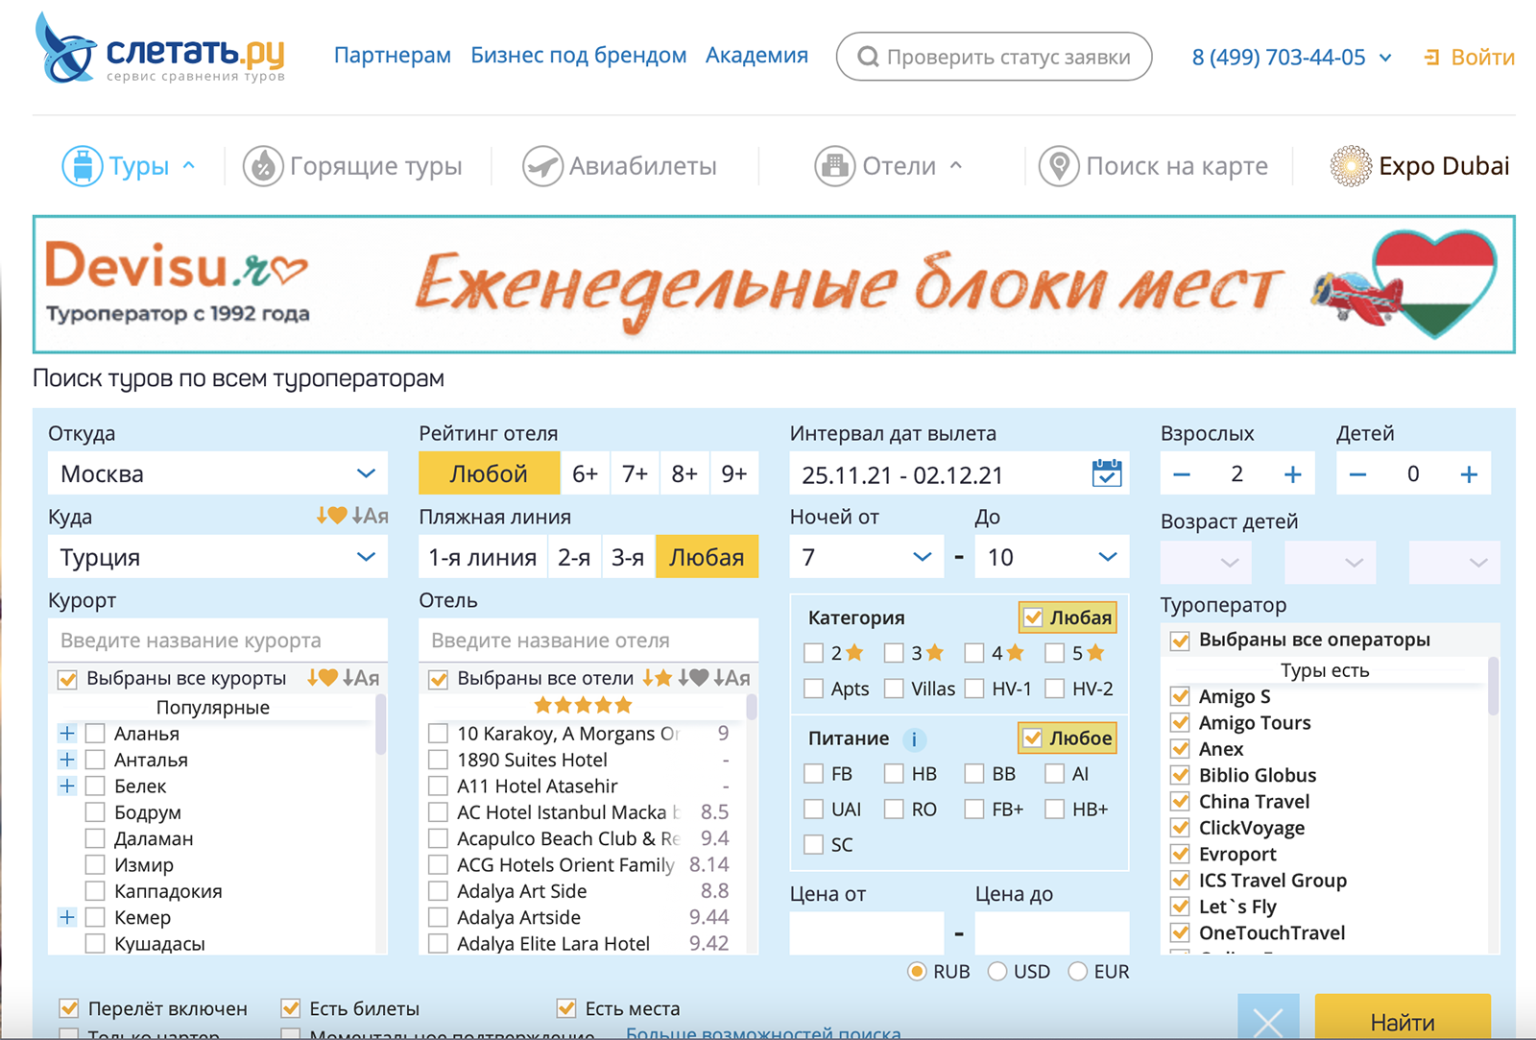1536x1040 pixels.
Task: Sort destinations by popularity heart icon
Action: coord(331,516)
